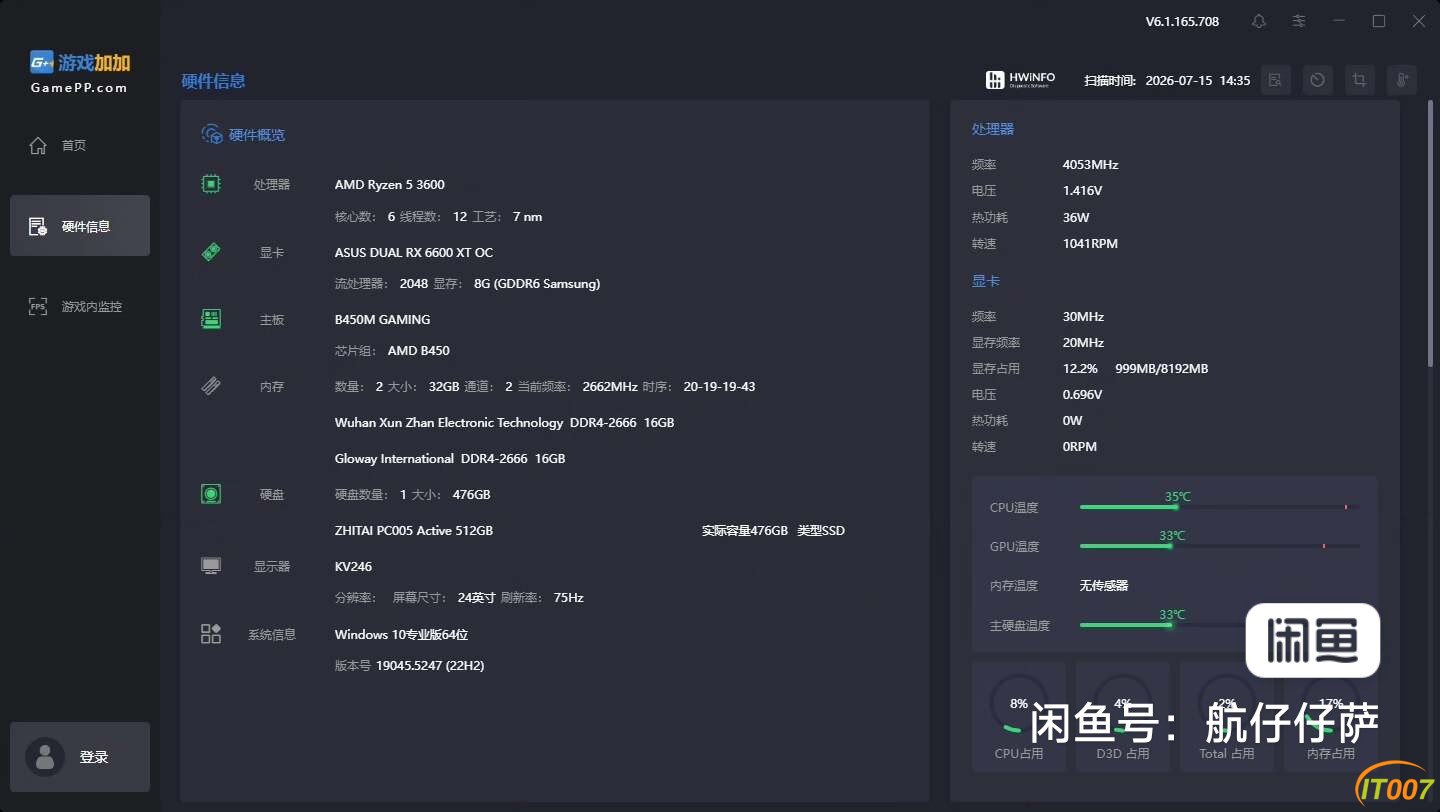The height and width of the screenshot is (812, 1440).
Task: Click the Gloway International memory row
Action: pos(450,458)
